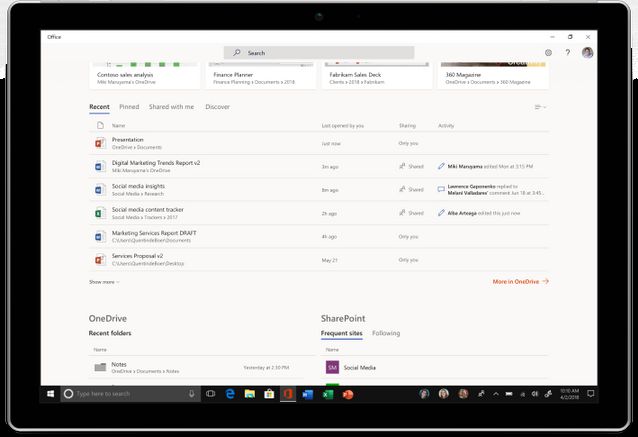638x437 pixels.
Task: Open the Notes folder name
Action: (x=119, y=364)
